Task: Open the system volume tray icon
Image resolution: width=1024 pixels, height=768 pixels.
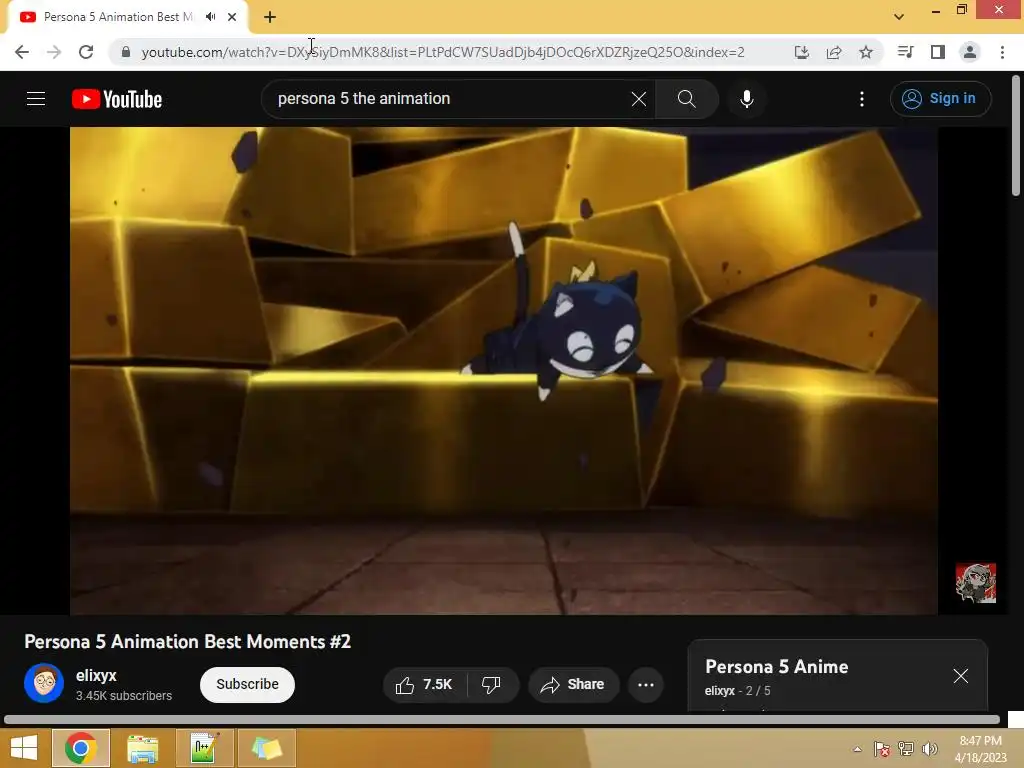Action: tap(929, 749)
